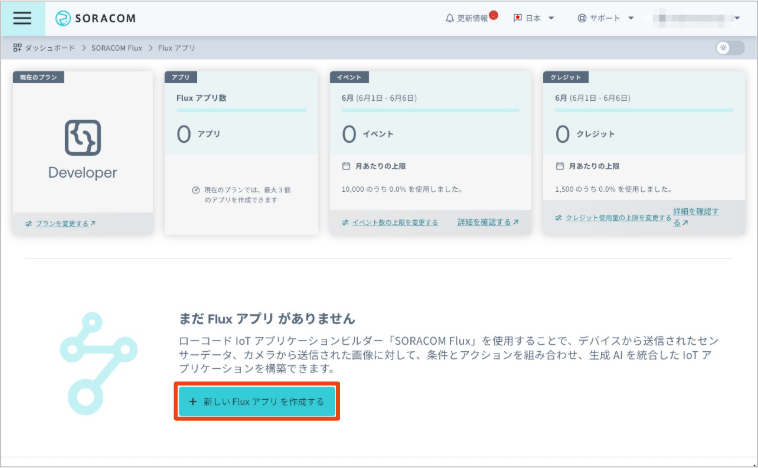Click the 0 アプリ count
The image size is (758, 468).
click(198, 134)
